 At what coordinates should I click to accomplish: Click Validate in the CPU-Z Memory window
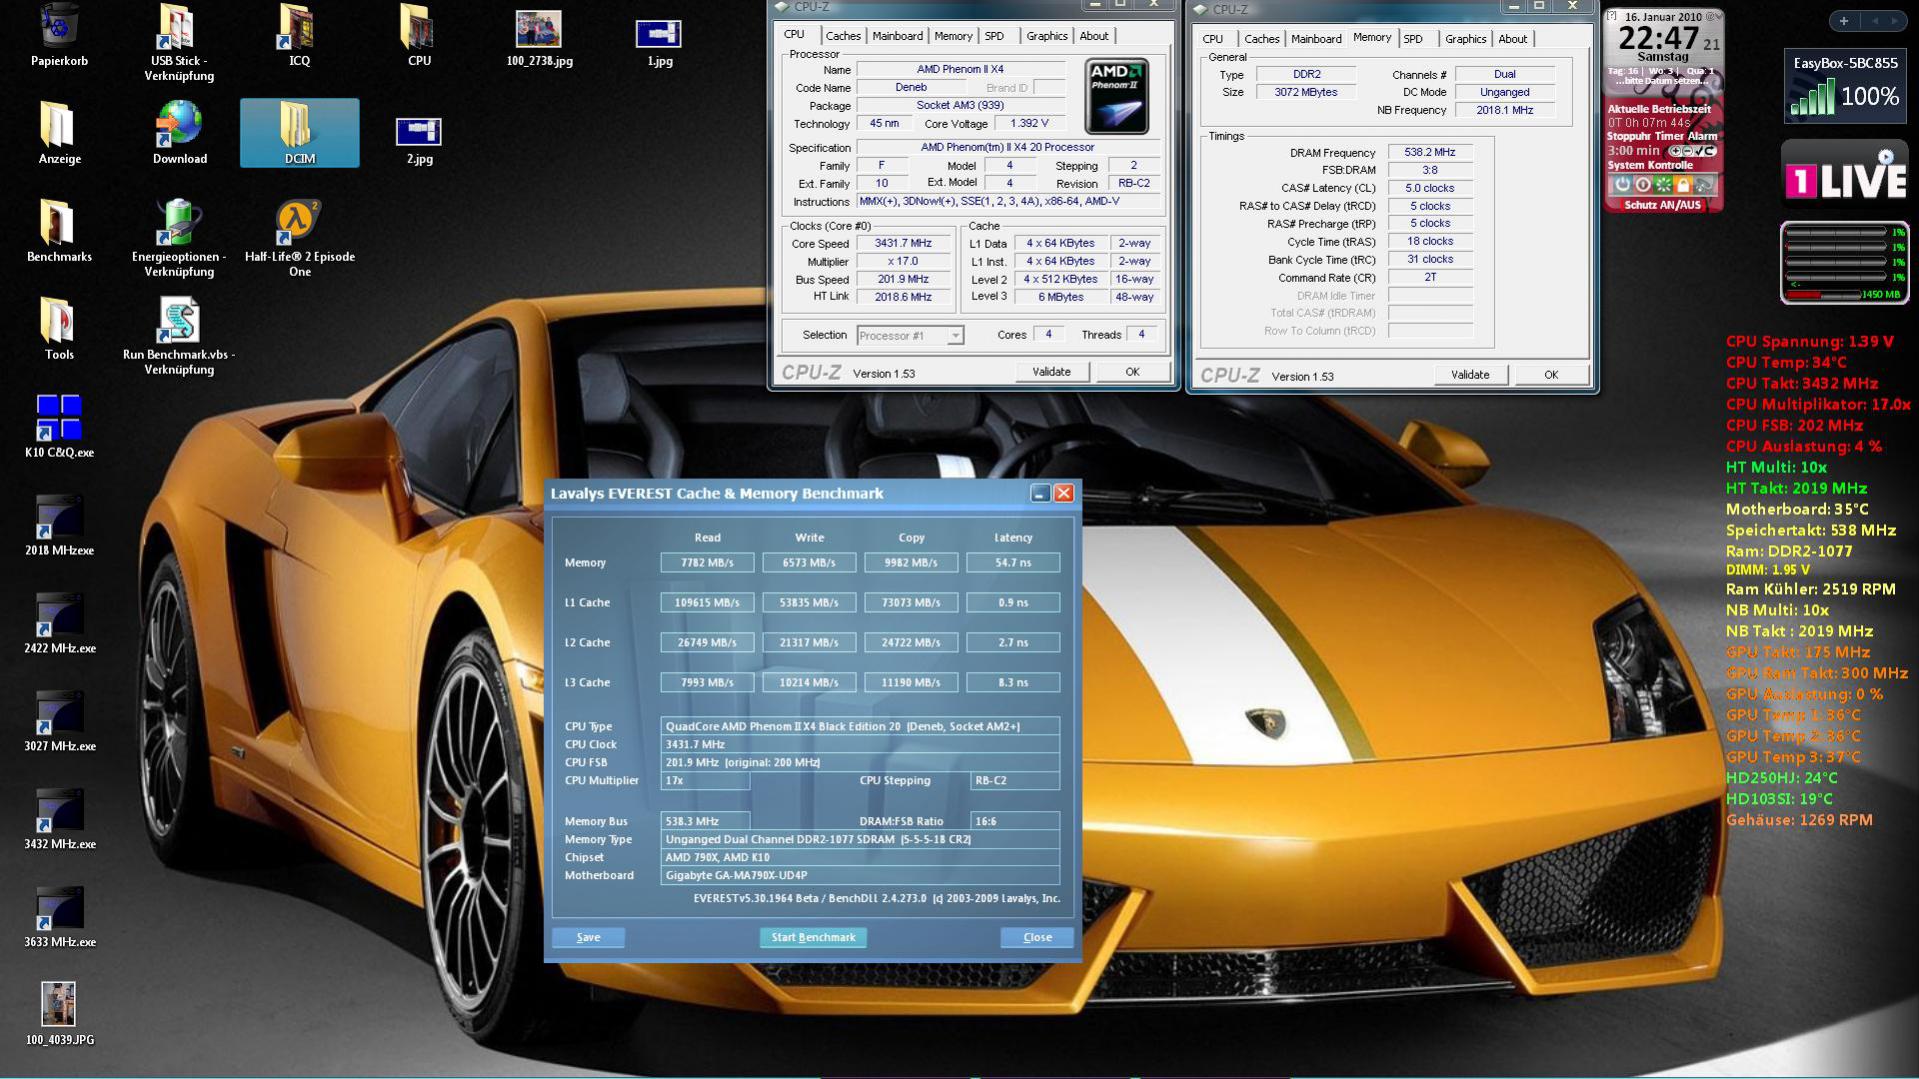(1470, 375)
